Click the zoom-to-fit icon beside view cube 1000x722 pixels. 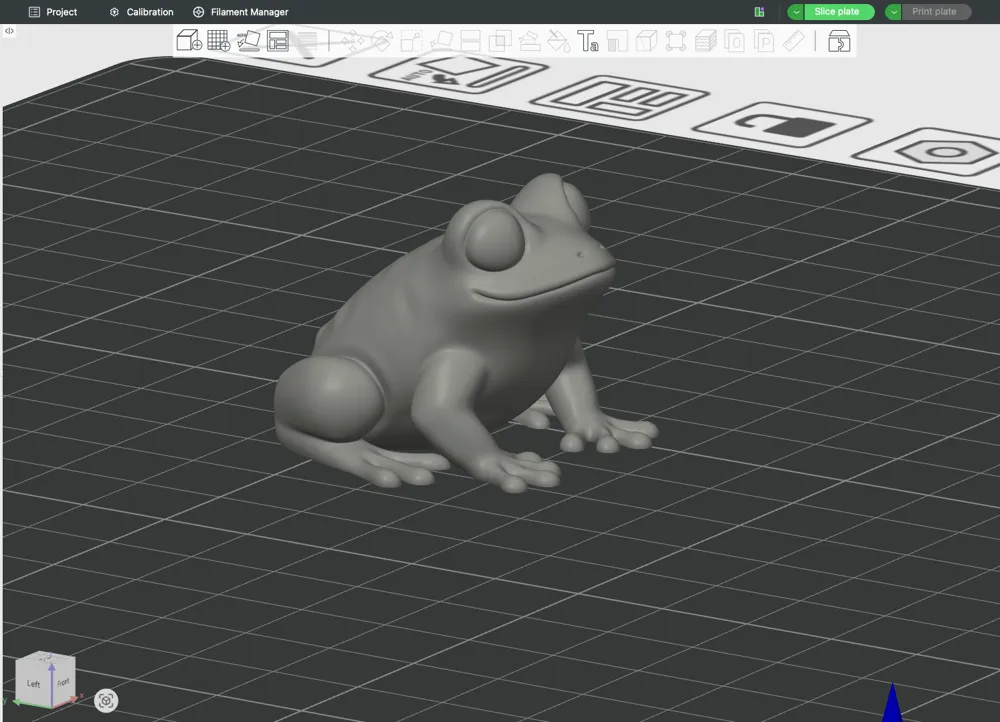pyautogui.click(x=106, y=700)
